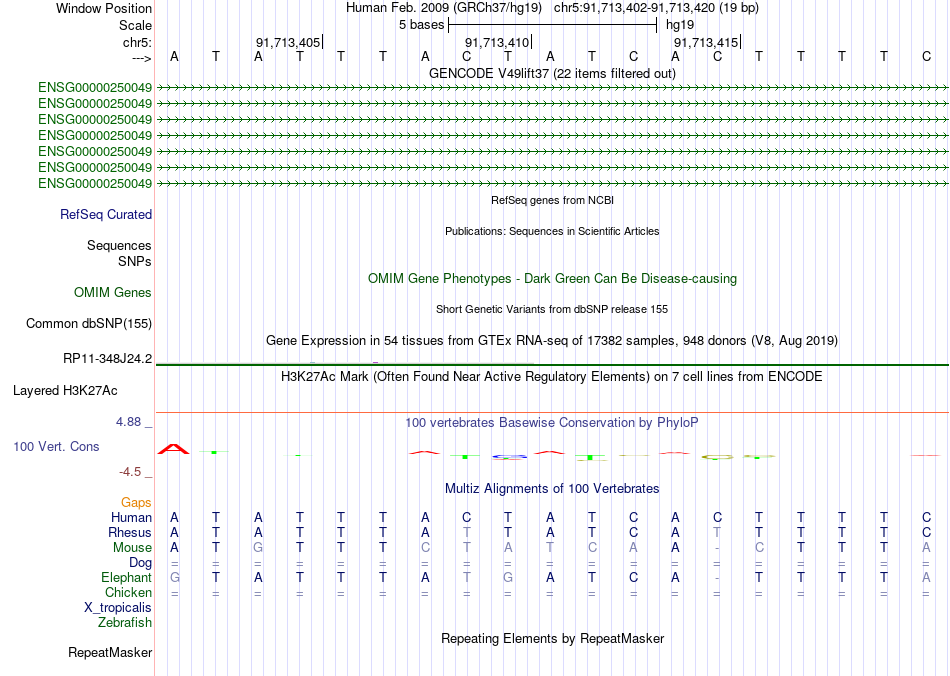Viewport: 950px width, 676px height.
Task: Click the RP11-348J24.2 gene label
Action: [107, 359]
